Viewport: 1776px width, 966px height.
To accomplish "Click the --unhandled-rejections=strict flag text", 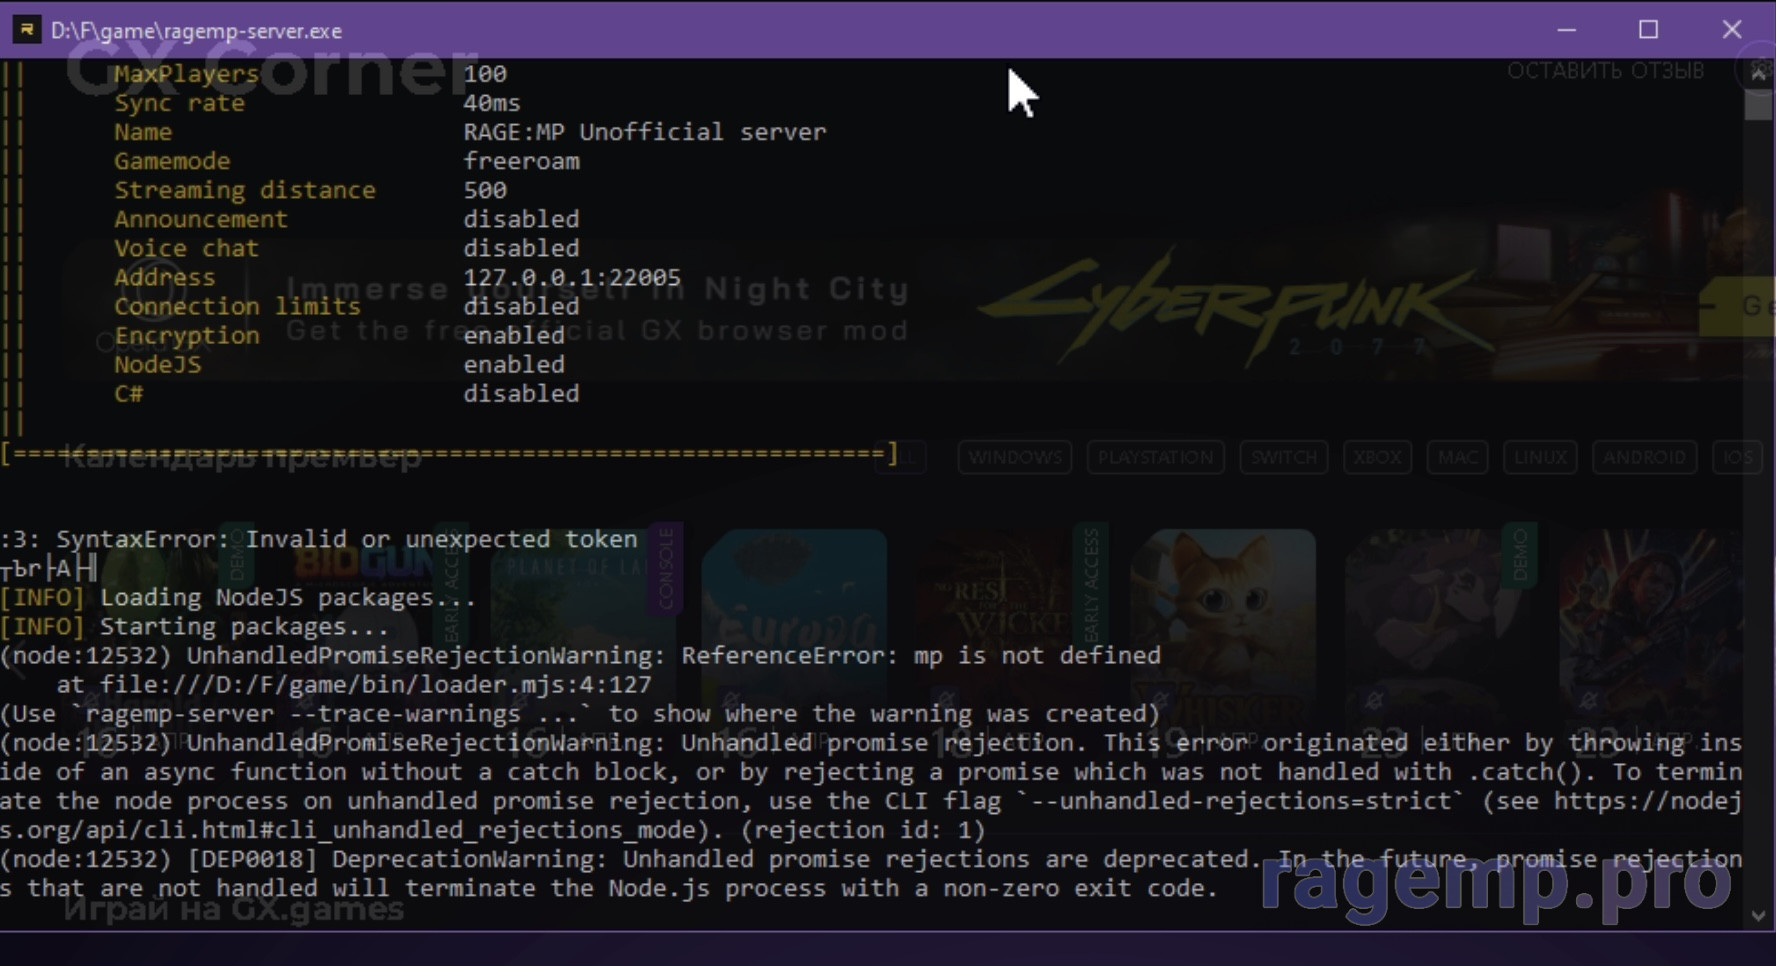I will (x=1241, y=801).
